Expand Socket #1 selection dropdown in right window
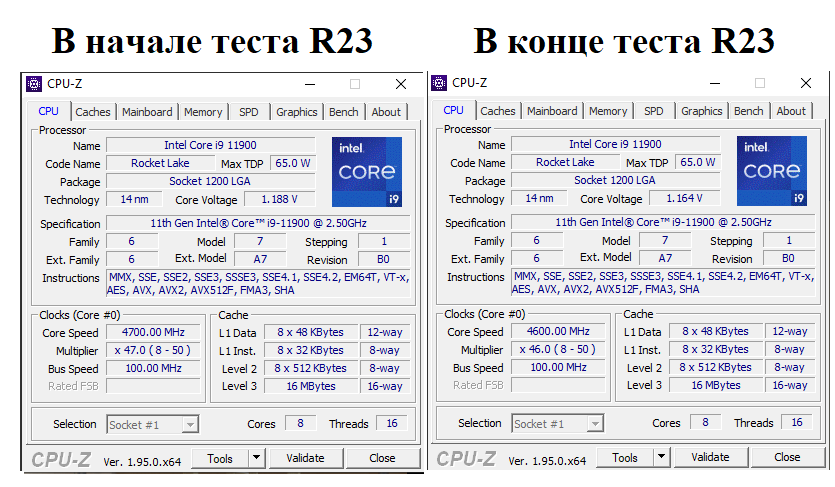835x487 pixels. click(595, 424)
